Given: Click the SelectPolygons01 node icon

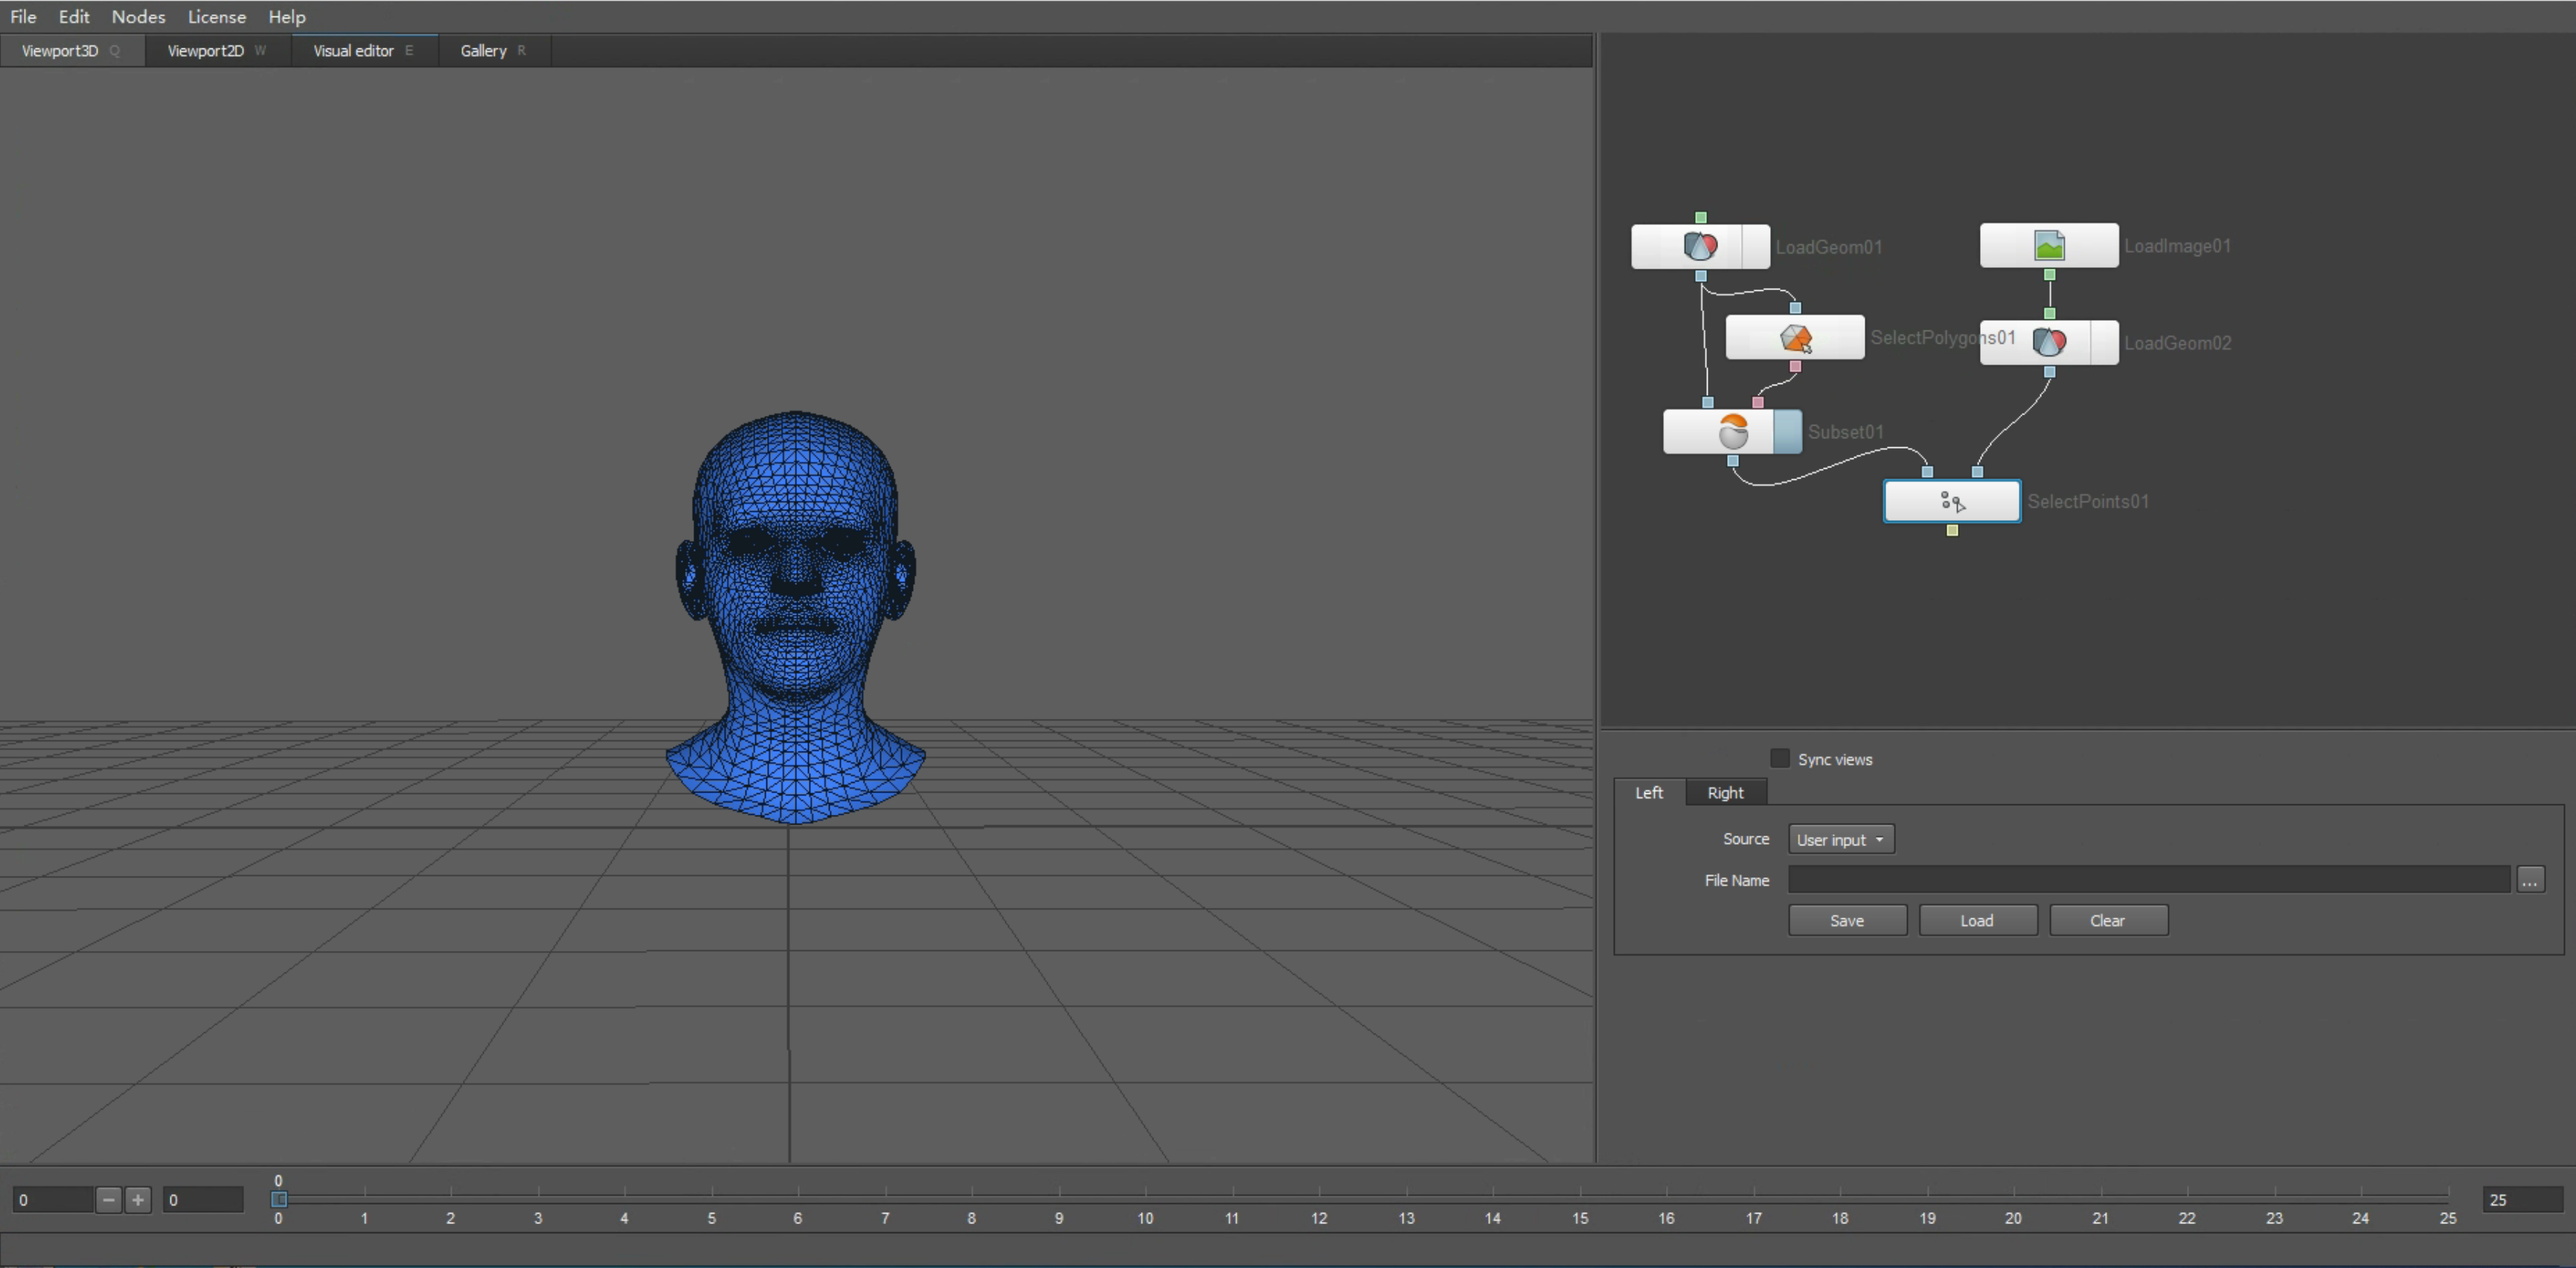Looking at the screenshot, I should tap(1795, 338).
